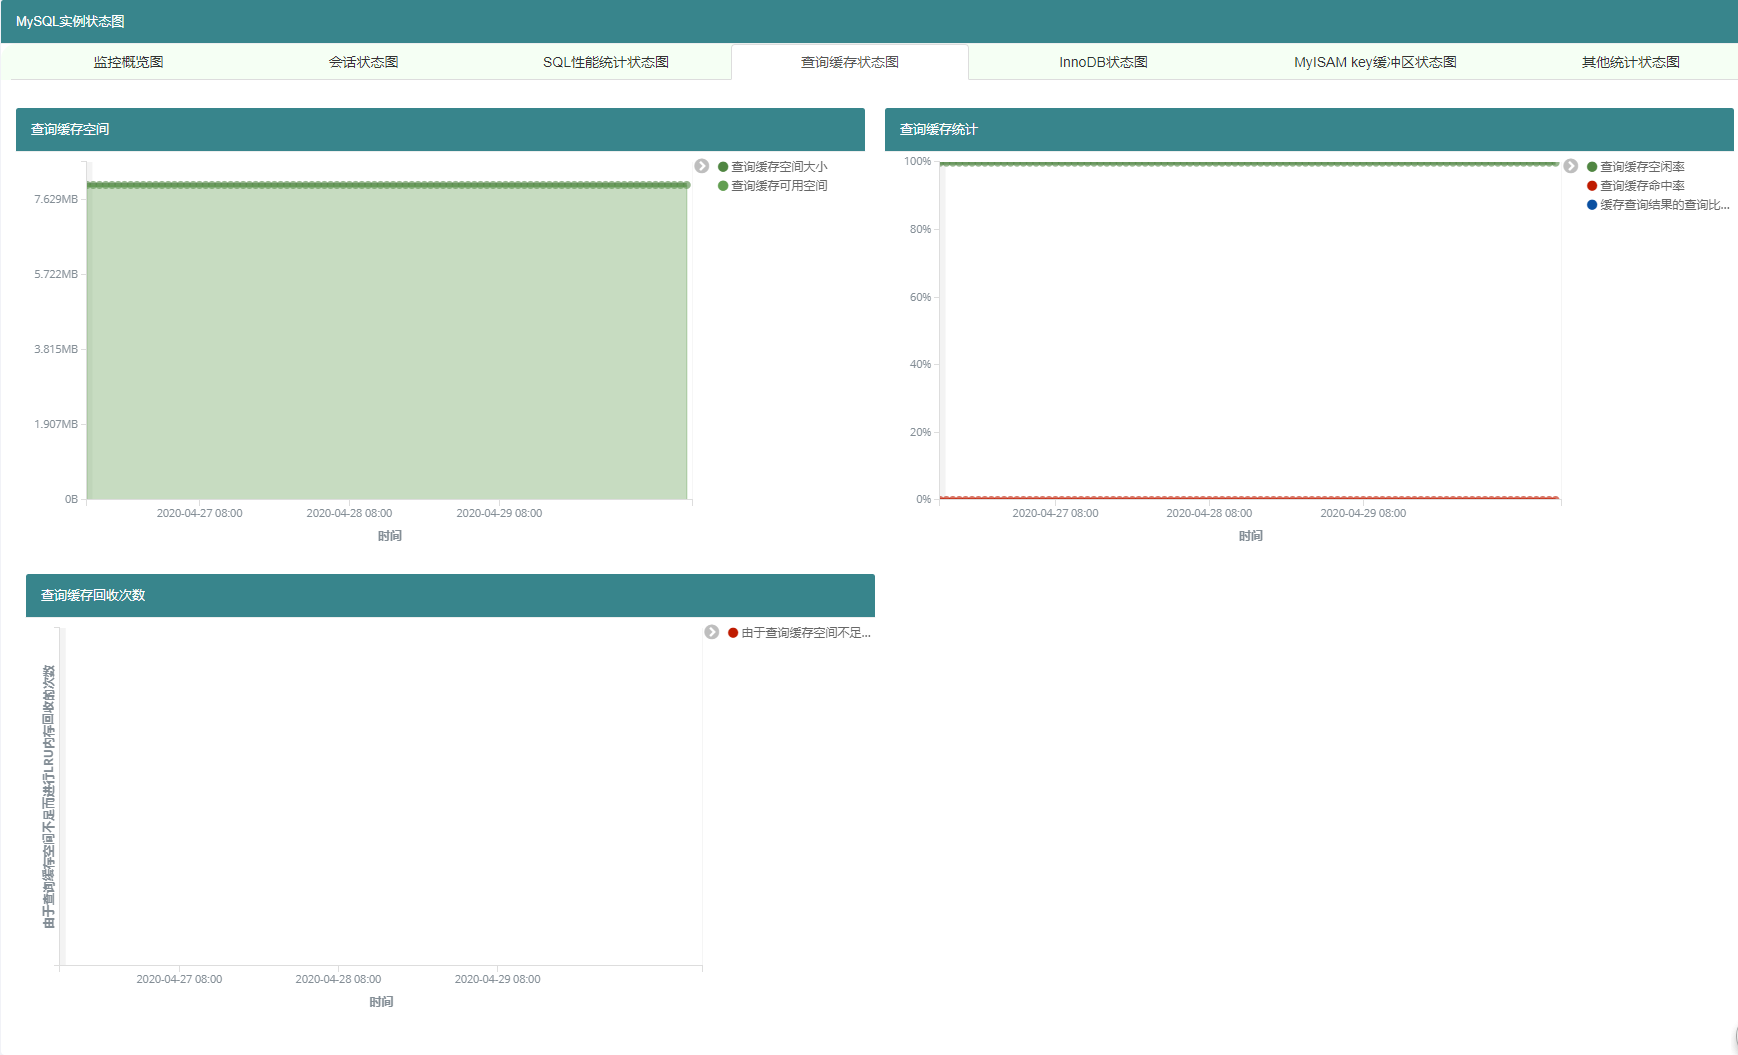Click the 3.815MB axis label
Viewport: 1738px width, 1055px height.
tap(56, 349)
